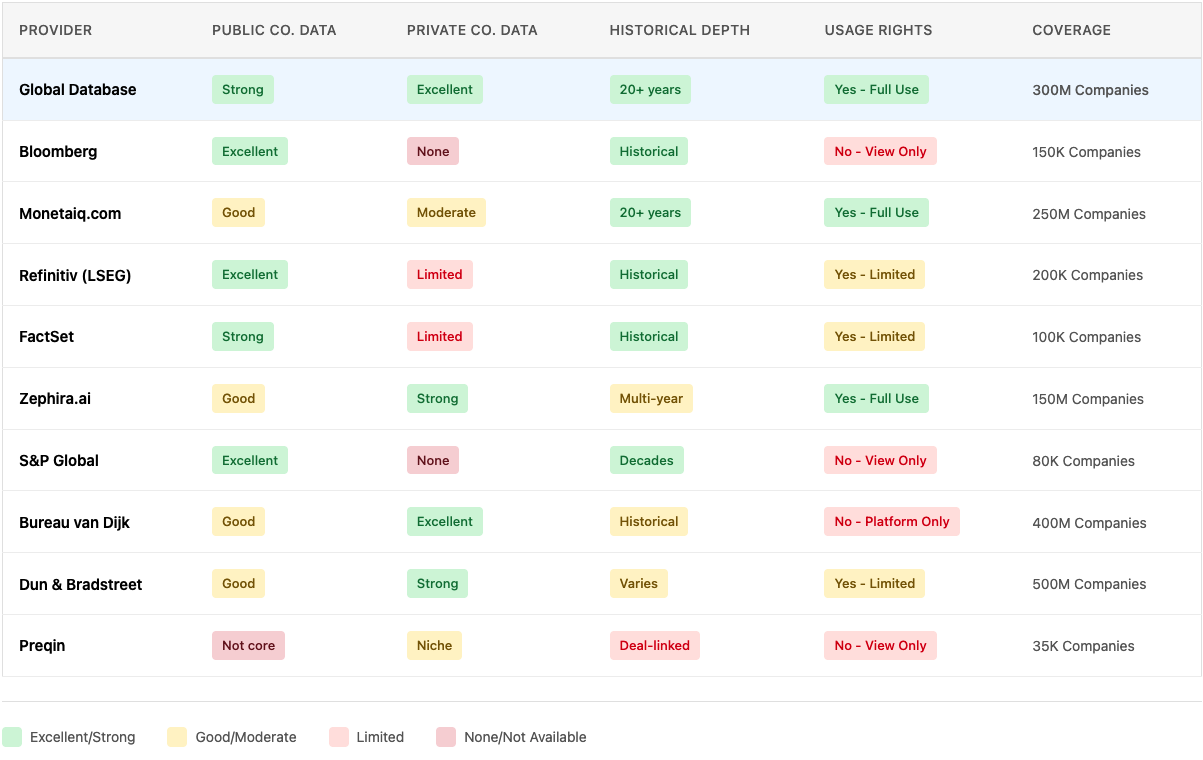
Task: Click Bureau van Dijk's 'No - Platform Only' badge
Action: (891, 522)
